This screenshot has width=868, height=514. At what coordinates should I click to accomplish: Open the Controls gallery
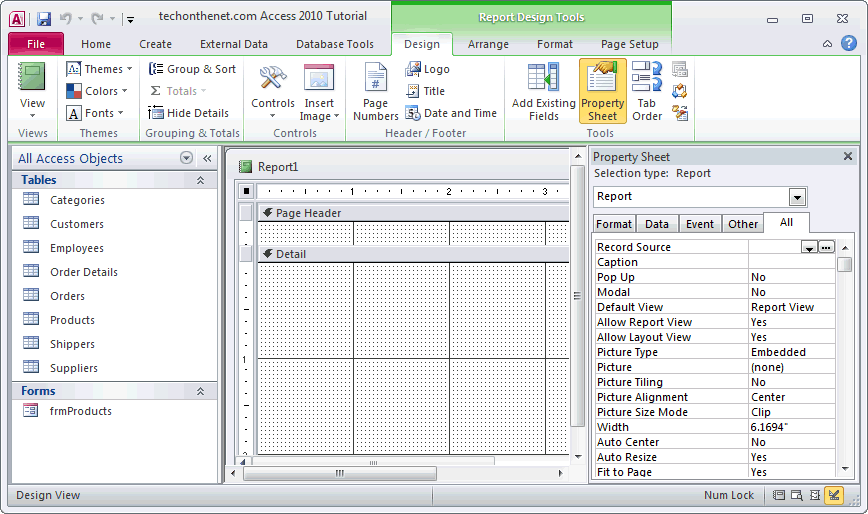(x=272, y=92)
